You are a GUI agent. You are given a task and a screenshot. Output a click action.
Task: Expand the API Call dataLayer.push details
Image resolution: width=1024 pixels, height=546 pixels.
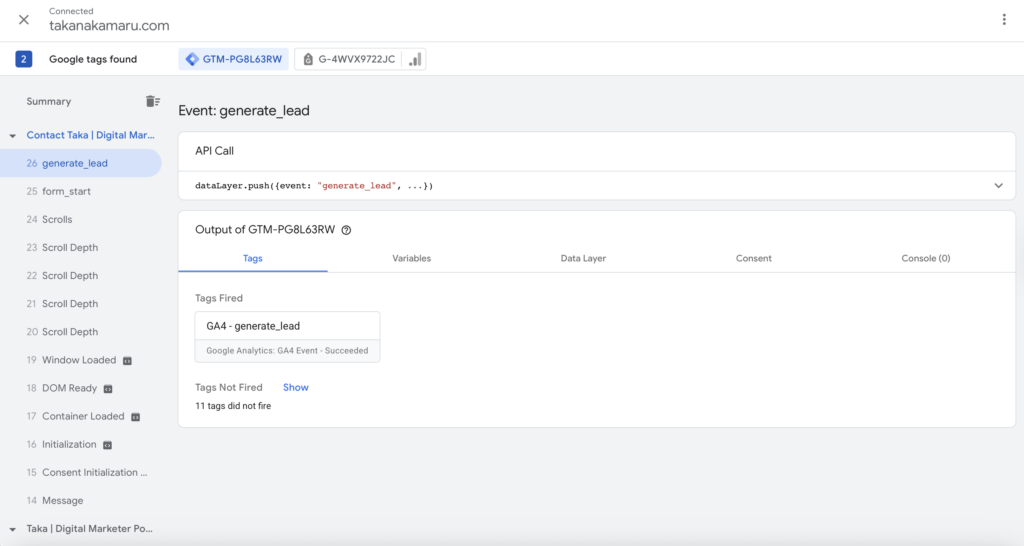[998, 185]
